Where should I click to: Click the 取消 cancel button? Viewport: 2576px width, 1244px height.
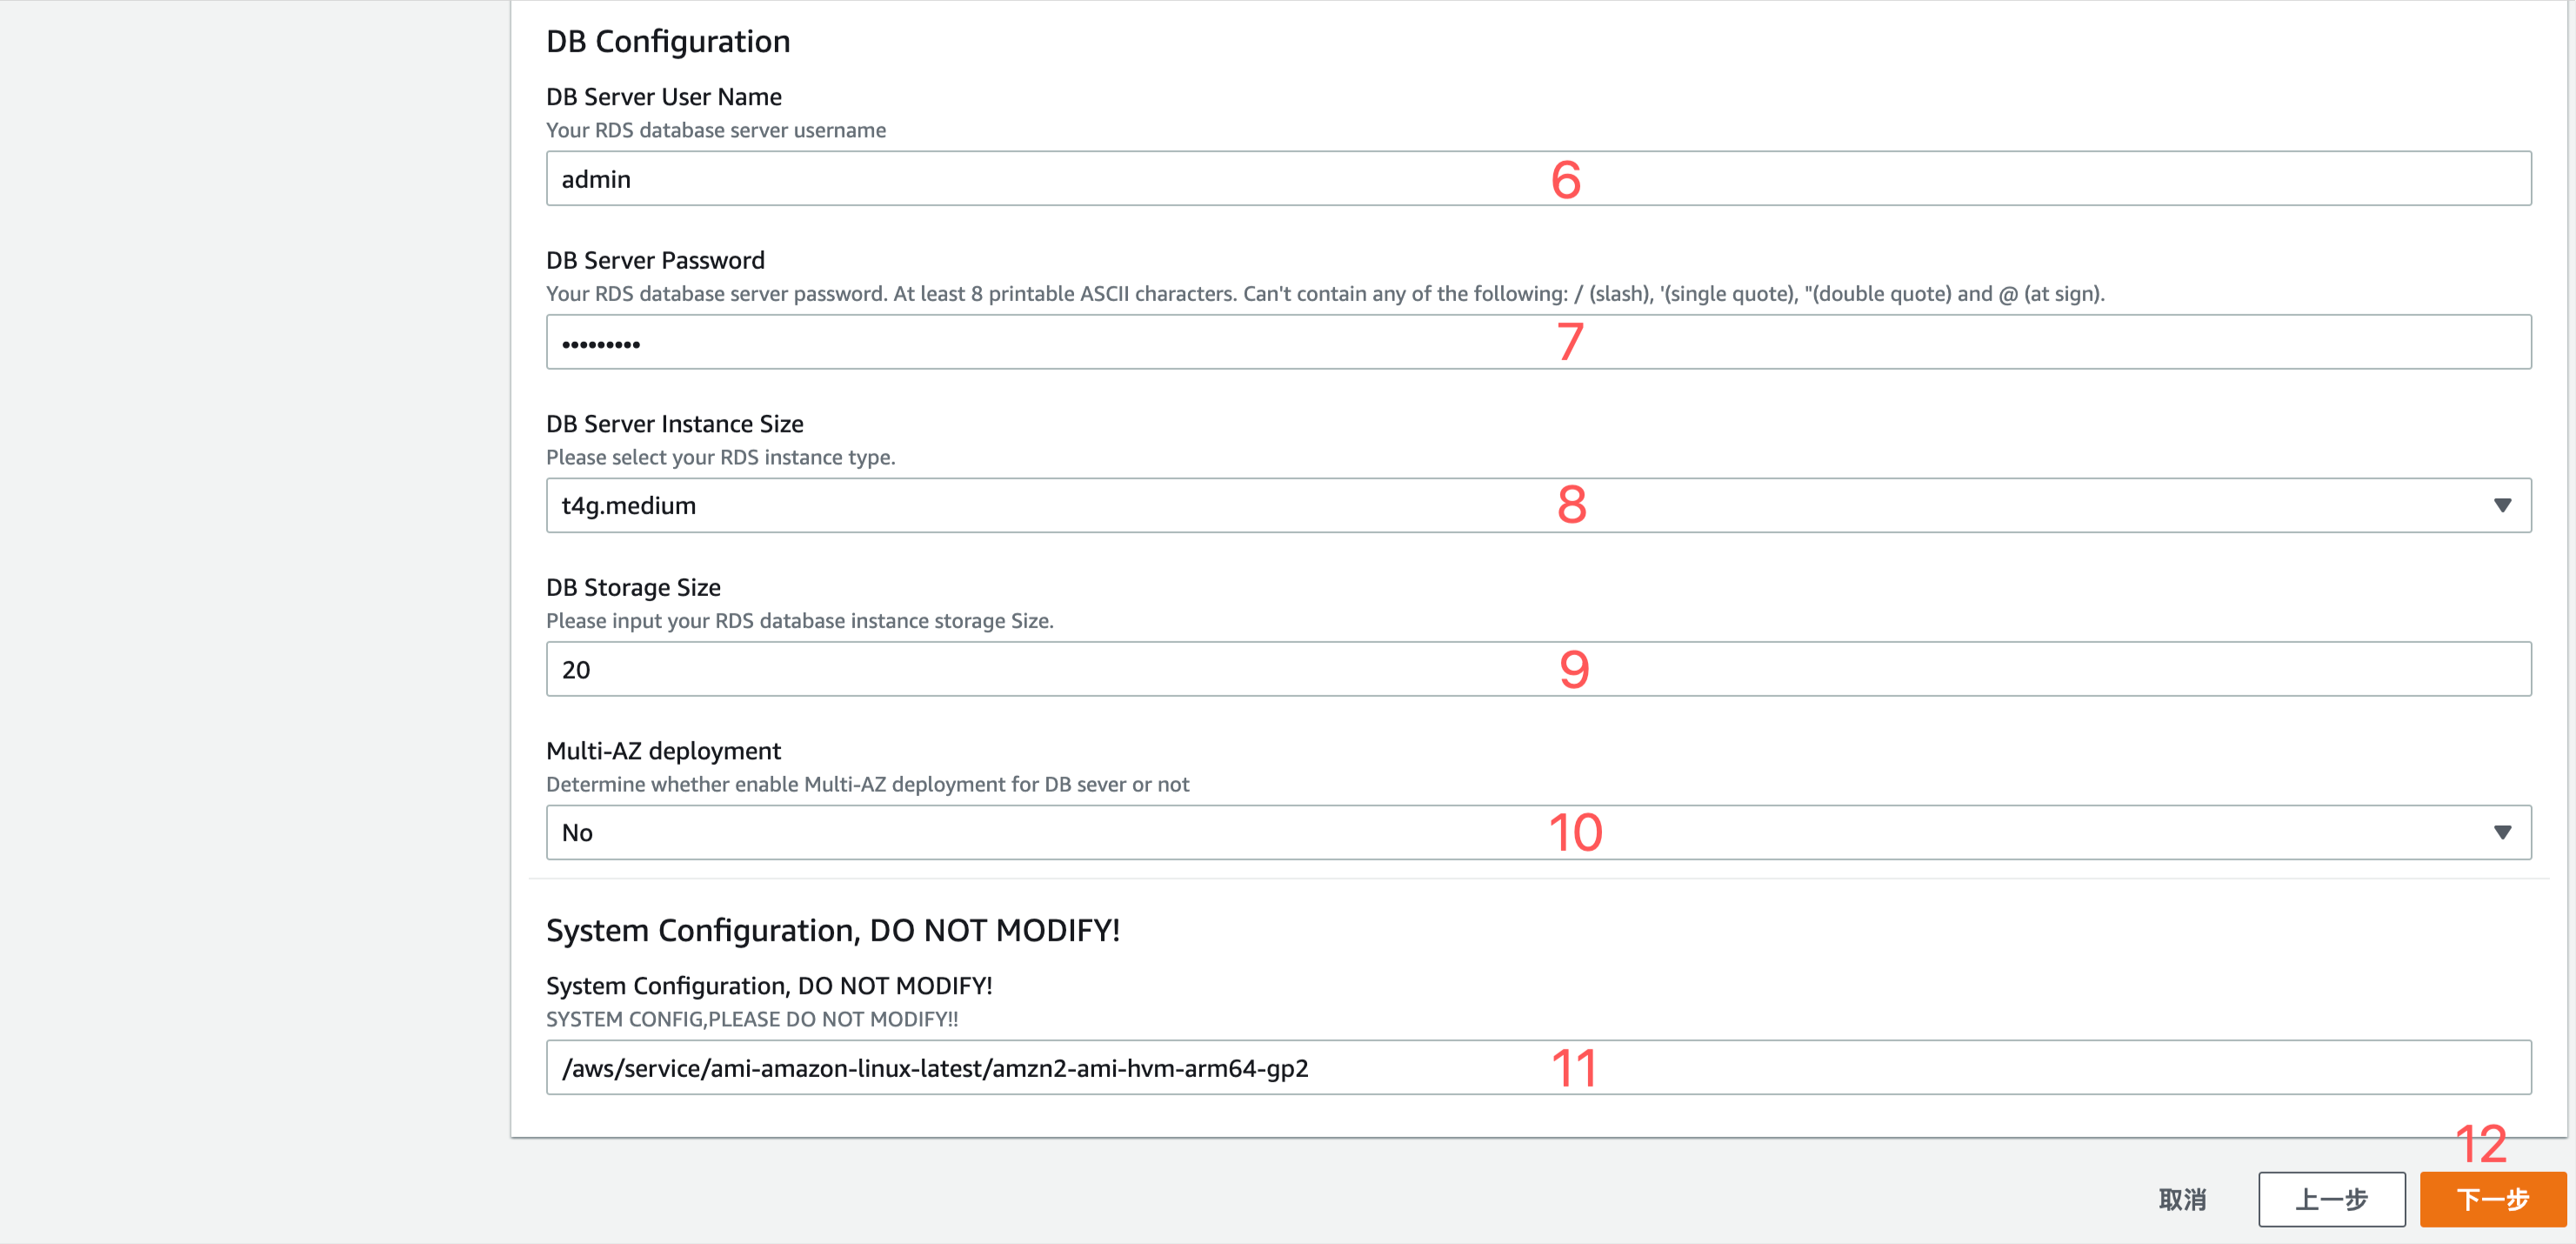pyautogui.click(x=2182, y=1199)
